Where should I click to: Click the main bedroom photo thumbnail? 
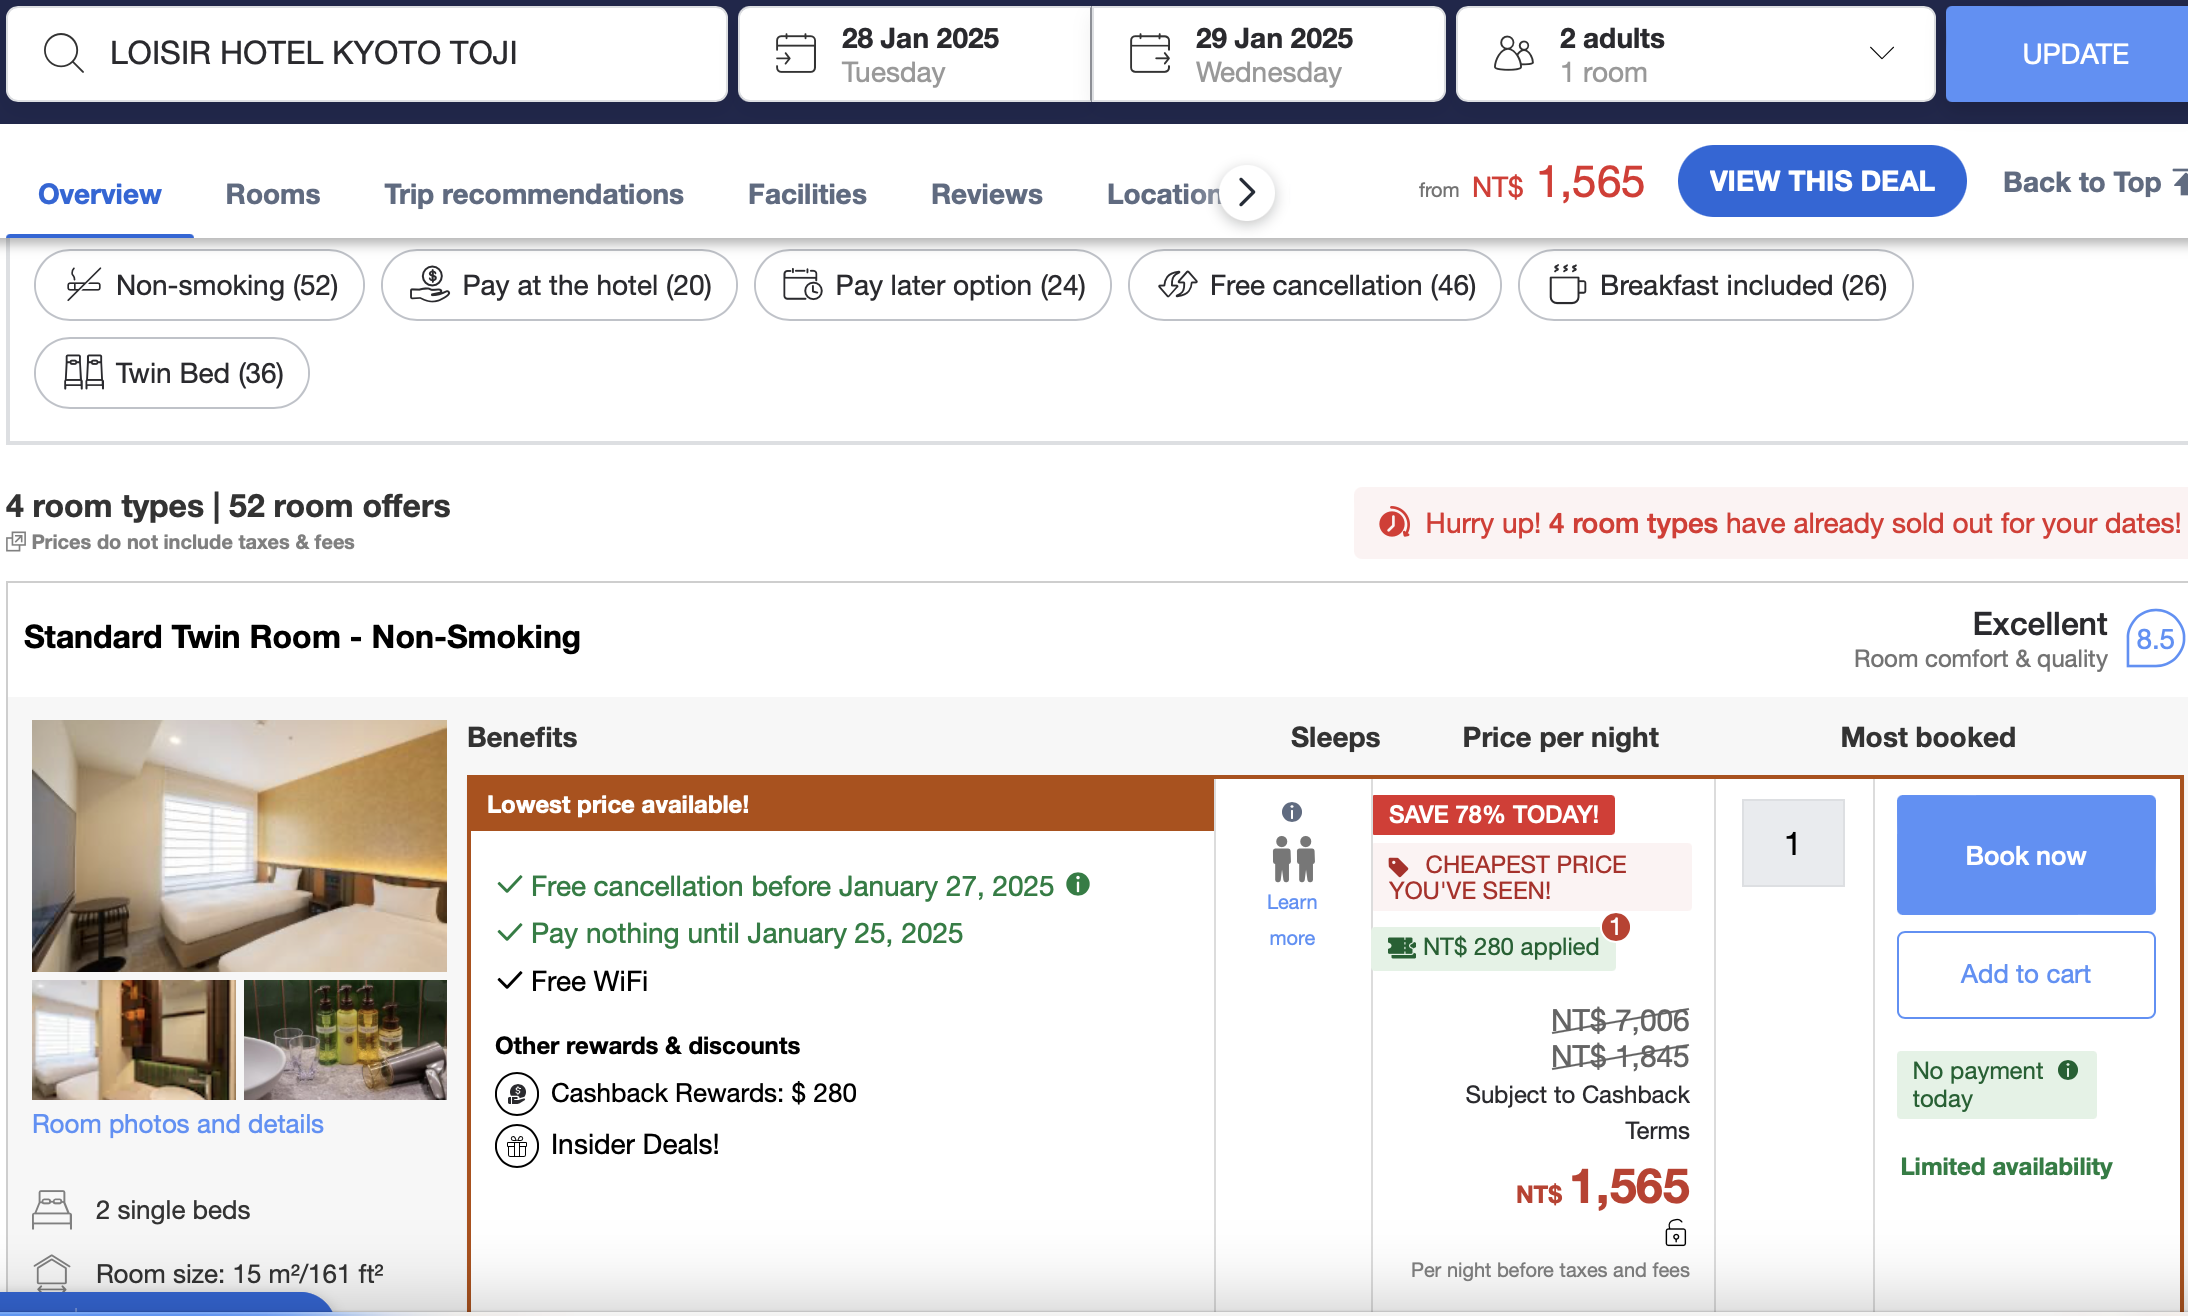click(x=239, y=846)
